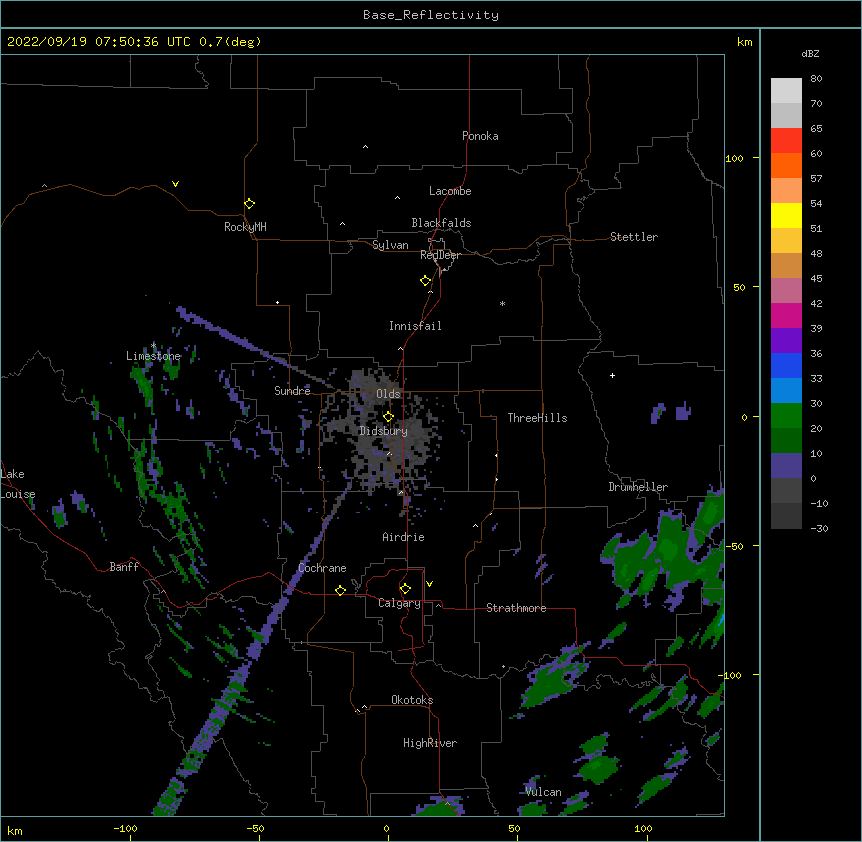862x842 pixels.
Task: Select the Banff label
Action: tap(124, 567)
